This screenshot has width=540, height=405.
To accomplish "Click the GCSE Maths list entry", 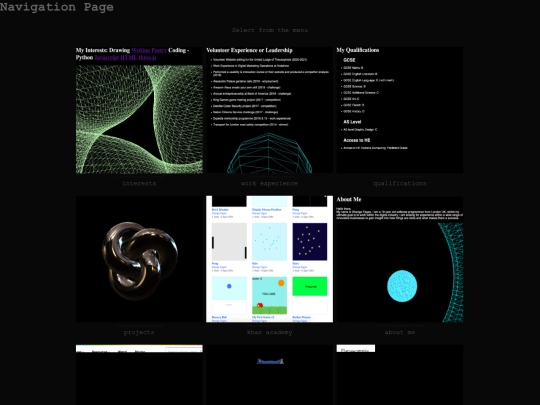I will (x=353, y=68).
